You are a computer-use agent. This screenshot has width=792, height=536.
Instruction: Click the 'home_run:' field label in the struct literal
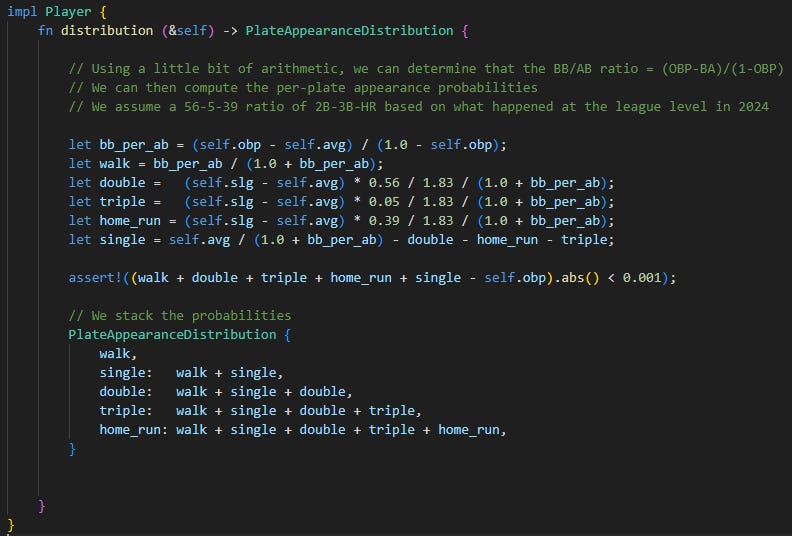coord(133,430)
